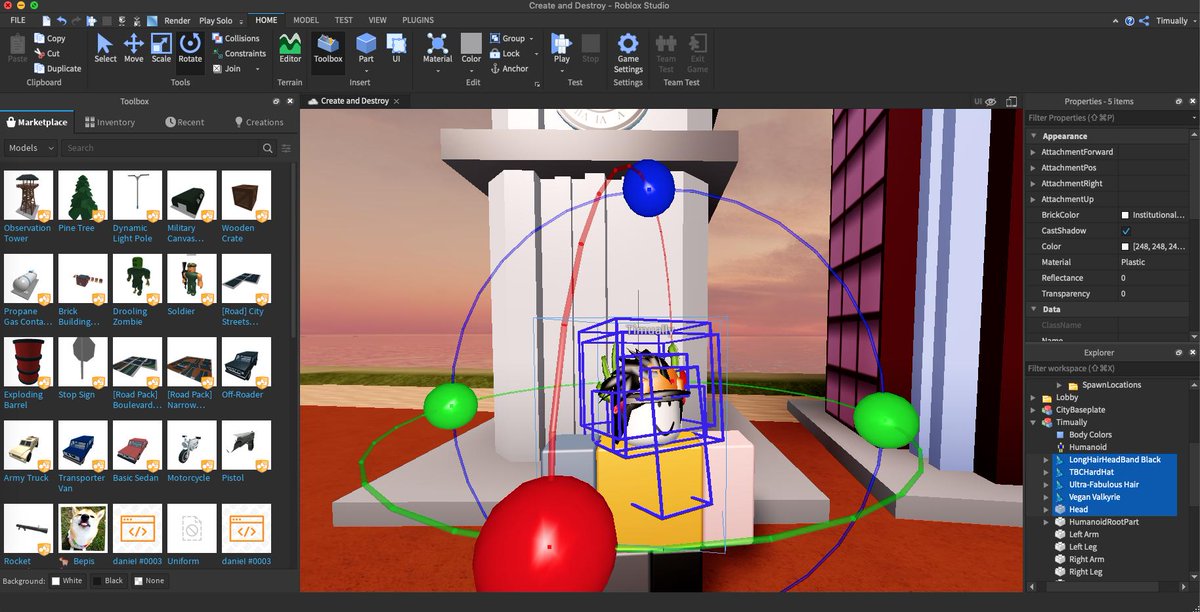This screenshot has width=1200, height=612.
Task: Open toolbox search filter options icon
Action: coord(286,148)
